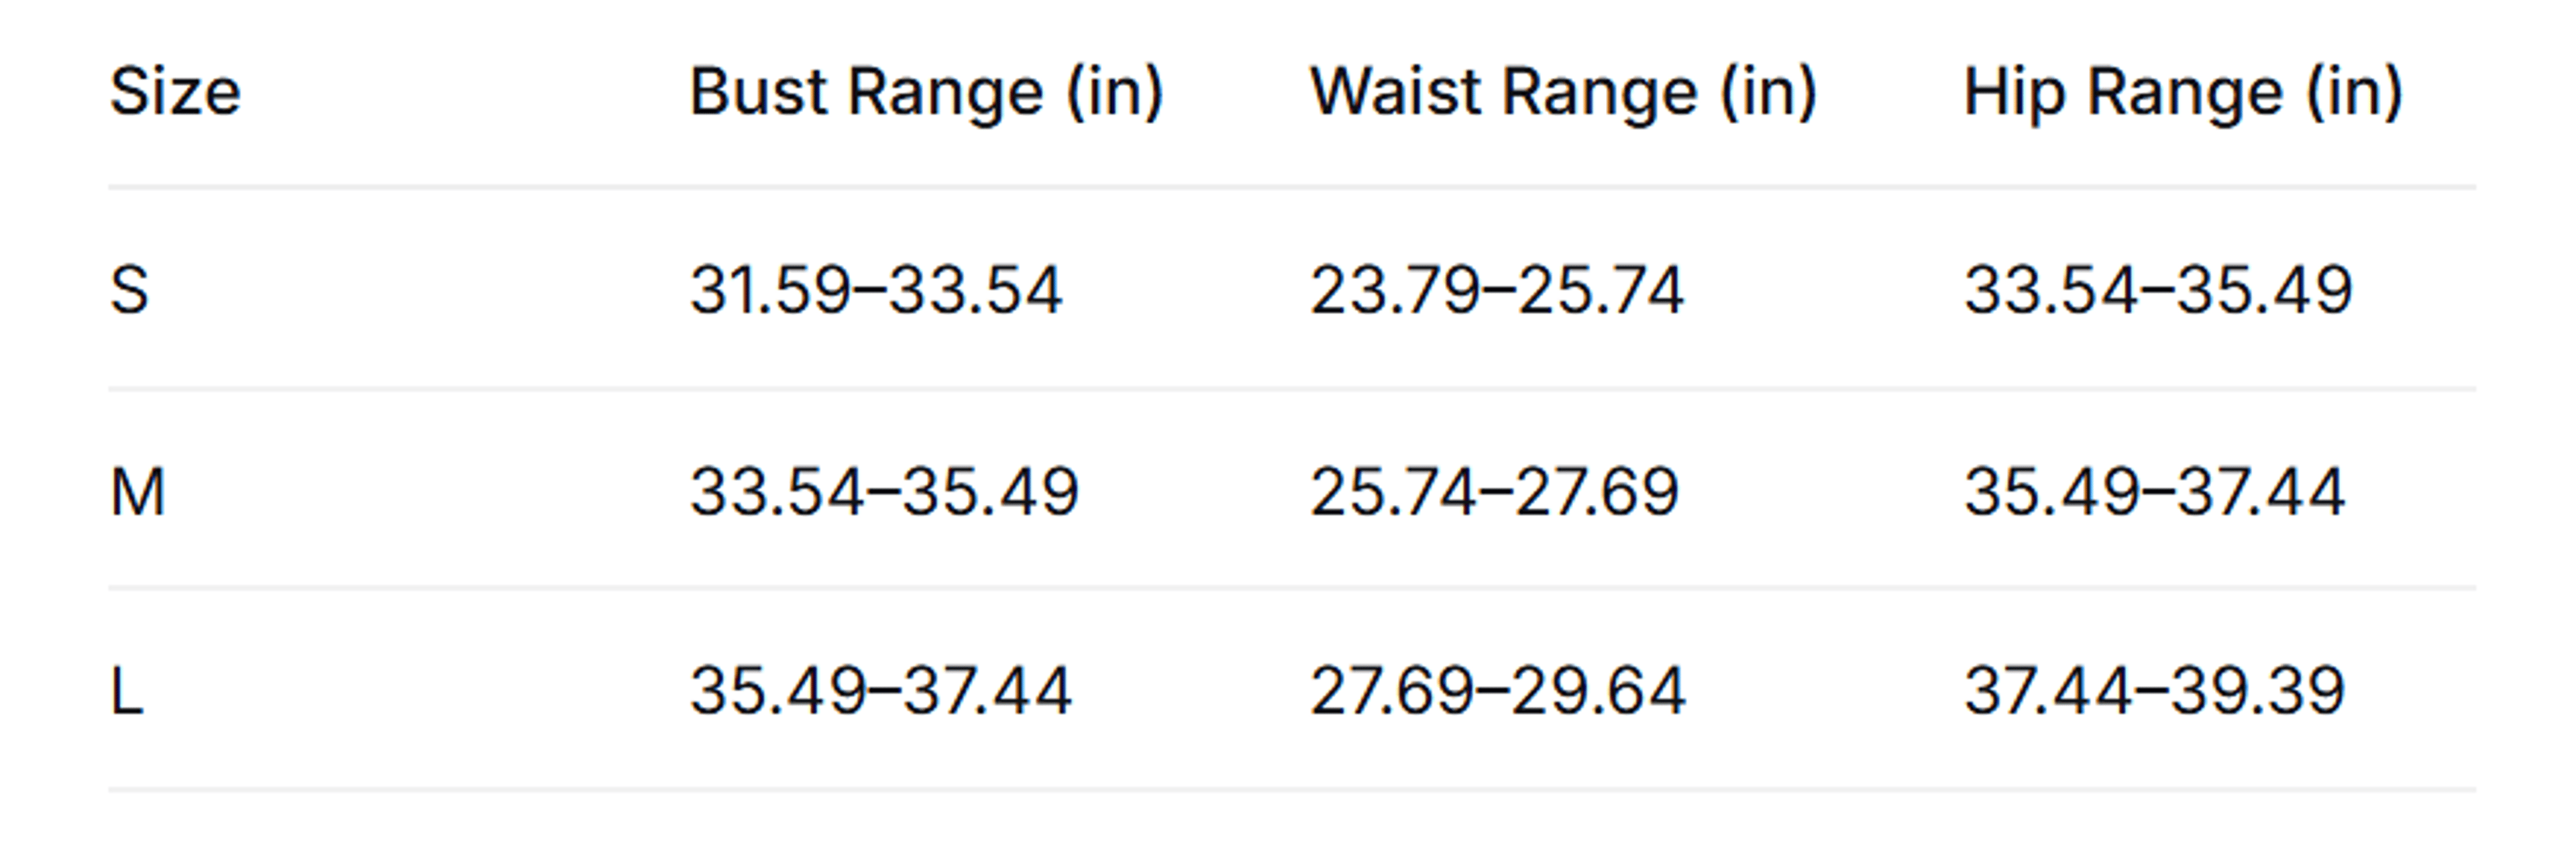Click waist value 23.79–25.74

coord(1497,290)
